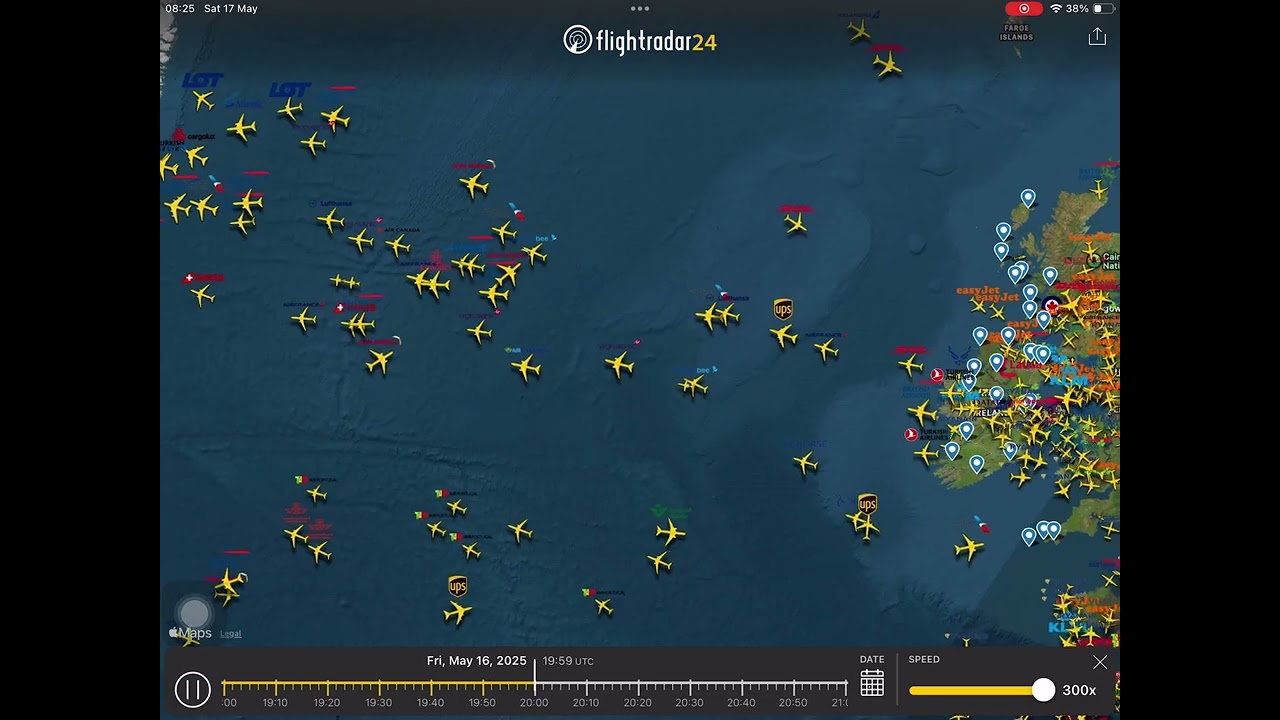
Task: Jump to the 19:20 timeline mark
Action: coord(327,702)
